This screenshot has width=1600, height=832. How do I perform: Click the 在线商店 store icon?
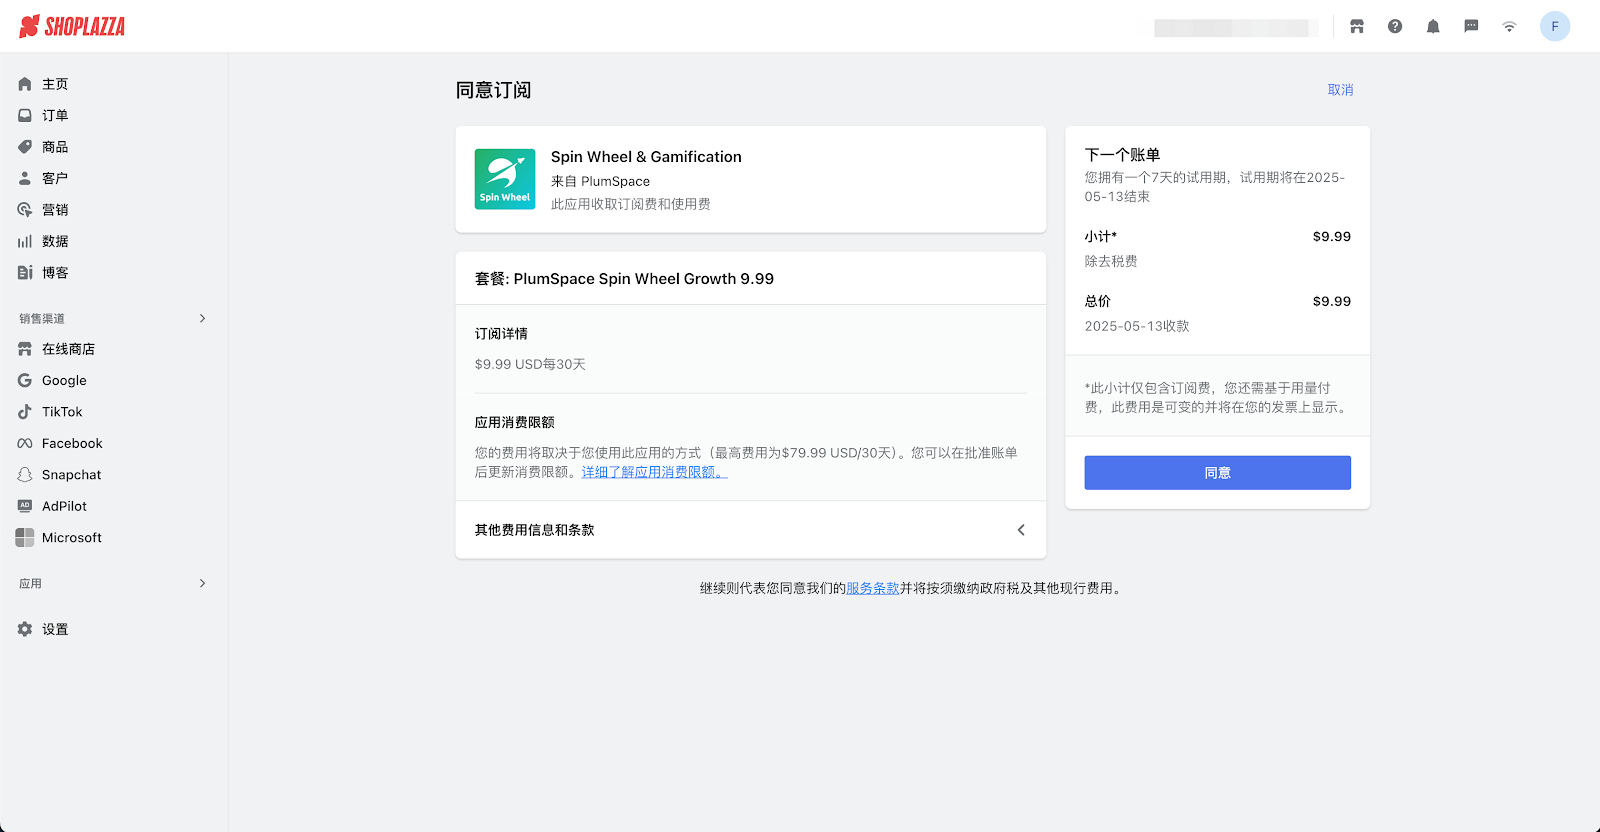click(25, 349)
